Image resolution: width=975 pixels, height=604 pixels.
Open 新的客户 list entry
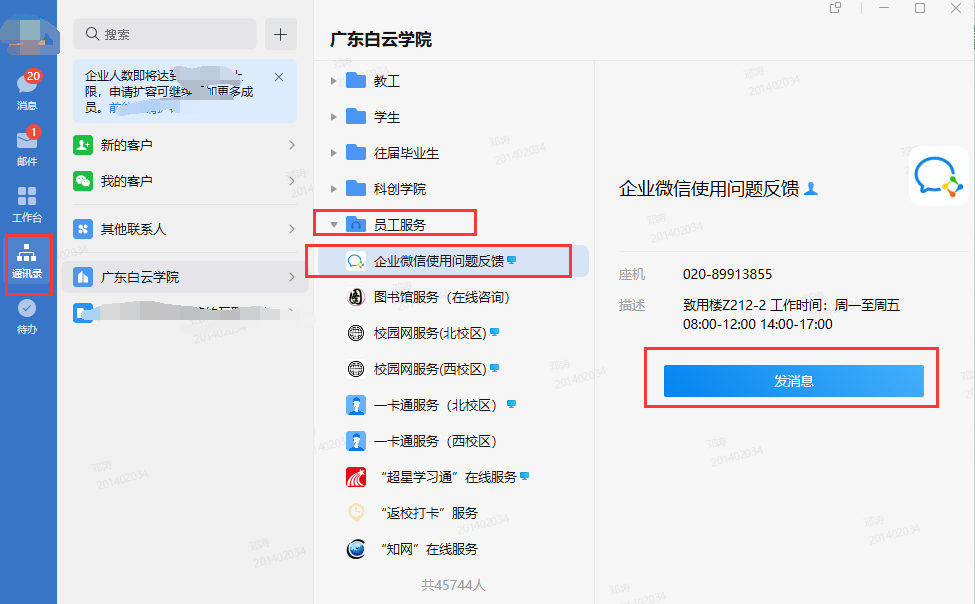tap(185, 145)
